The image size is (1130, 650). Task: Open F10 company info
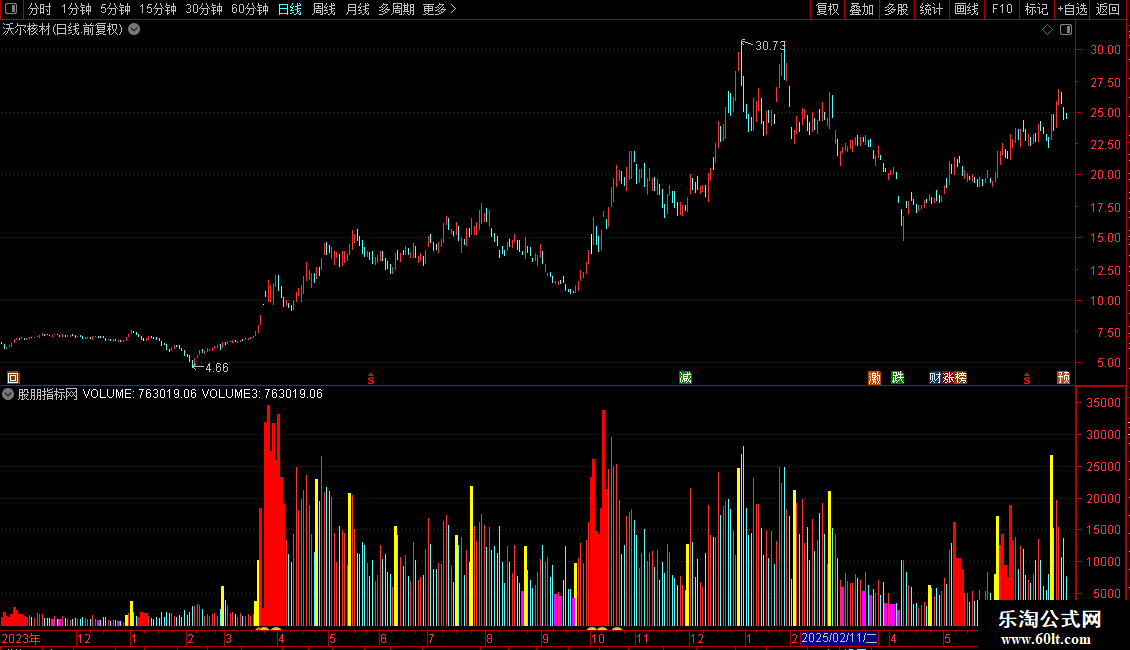coord(1002,9)
